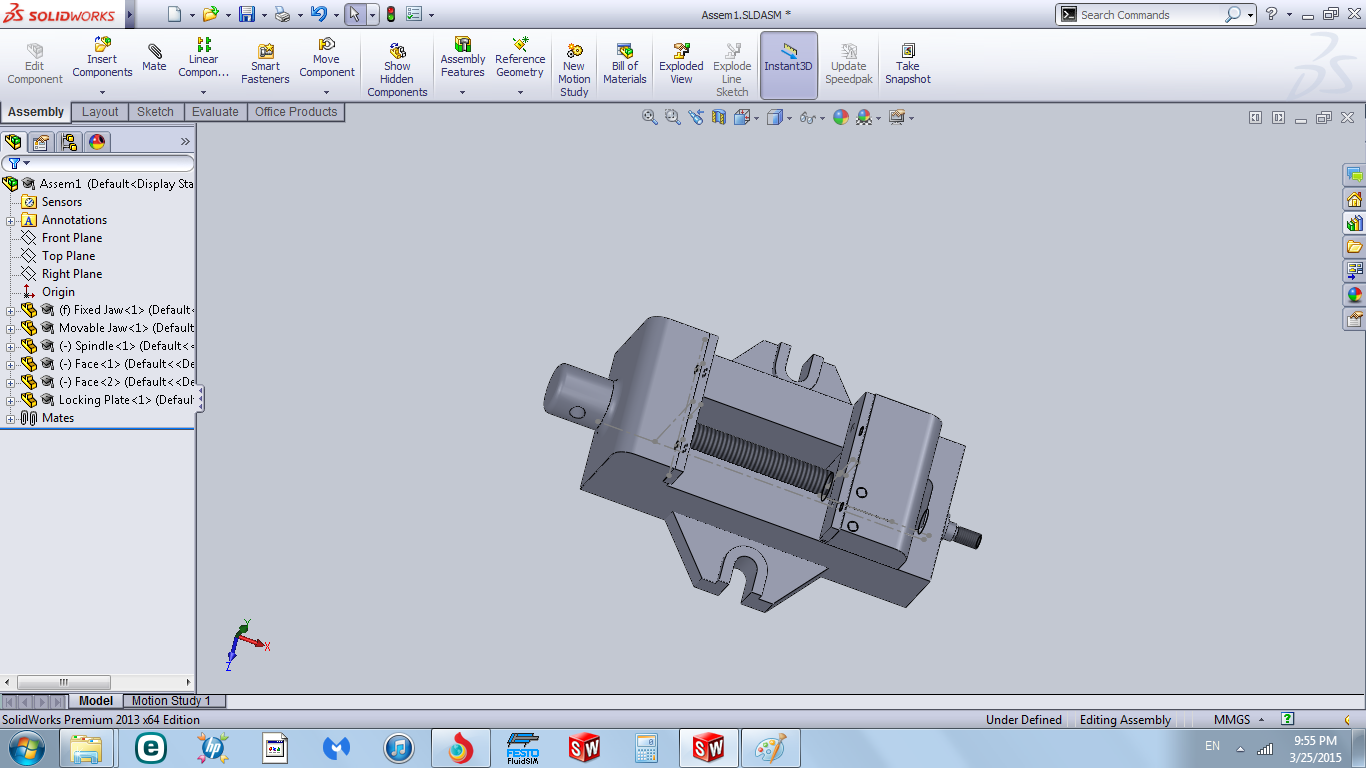The height and width of the screenshot is (768, 1366).
Task: Activate the Section View tool
Action: 719,117
